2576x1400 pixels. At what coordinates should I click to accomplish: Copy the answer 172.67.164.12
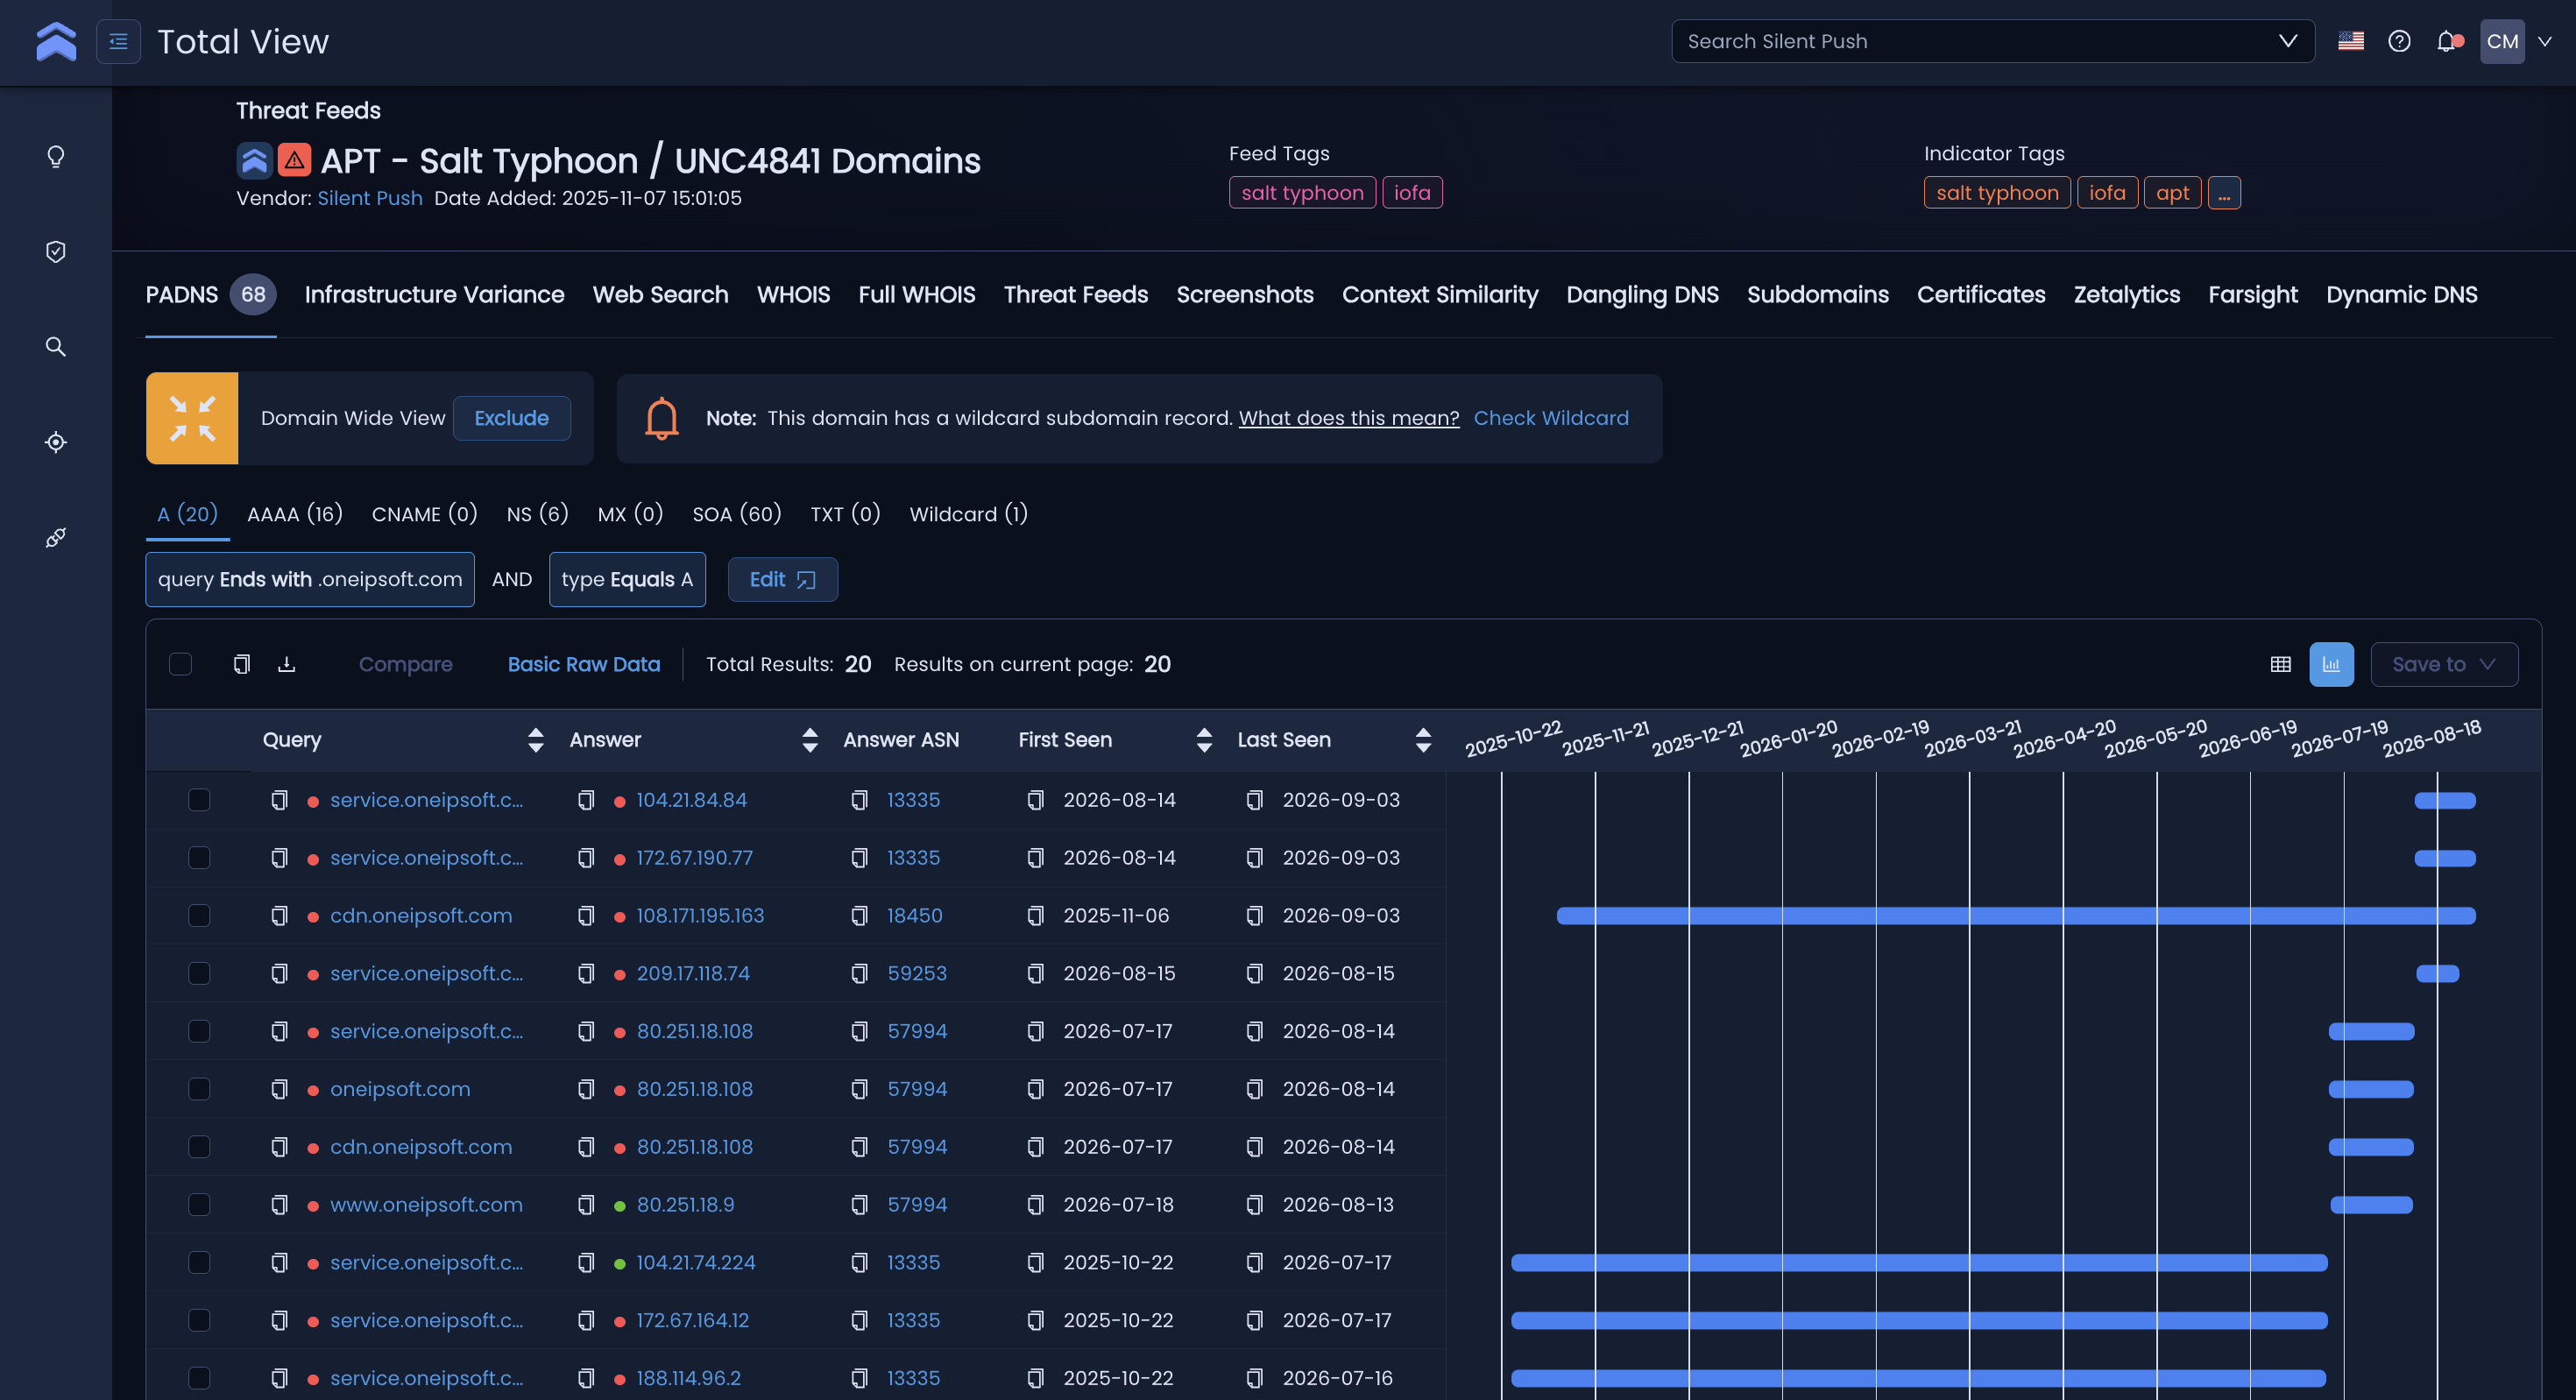(586, 1321)
